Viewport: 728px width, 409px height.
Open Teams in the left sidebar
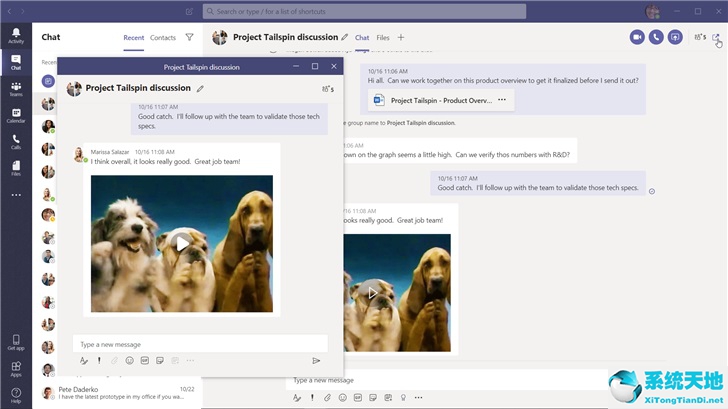tap(16, 89)
